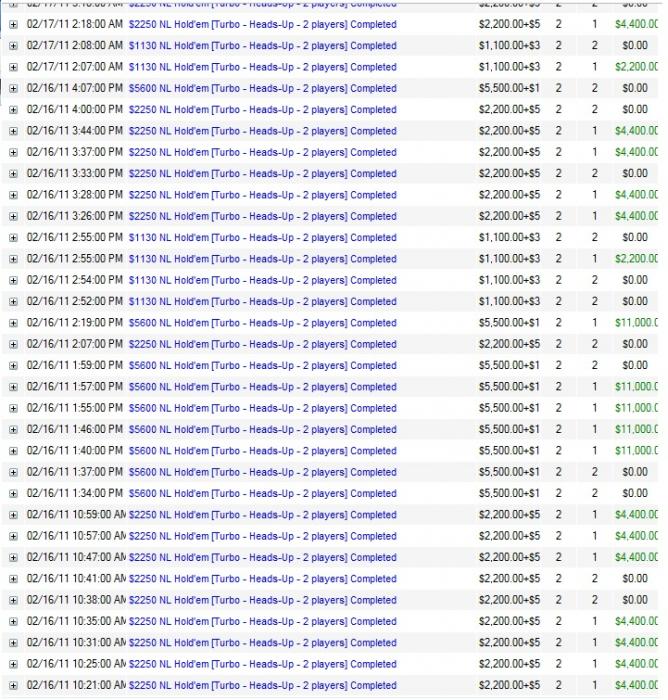
Task: Expand the 02/17/11 2:18:00 AM tournament row
Action: tap(13, 25)
